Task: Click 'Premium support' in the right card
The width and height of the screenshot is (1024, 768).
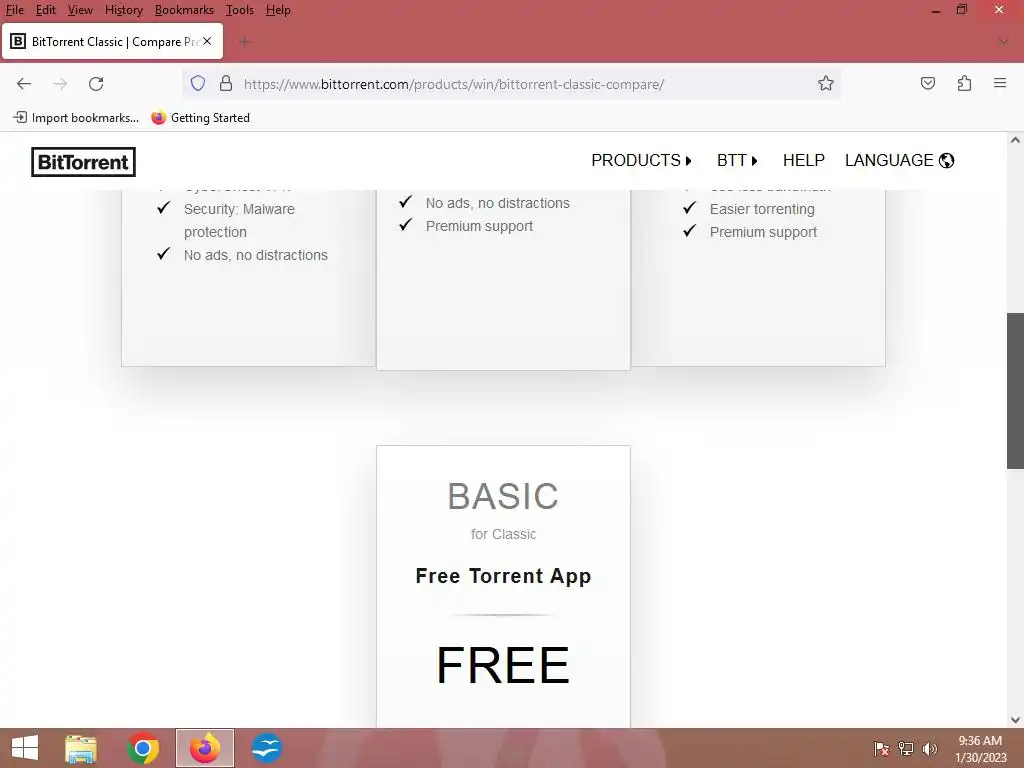Action: click(763, 232)
